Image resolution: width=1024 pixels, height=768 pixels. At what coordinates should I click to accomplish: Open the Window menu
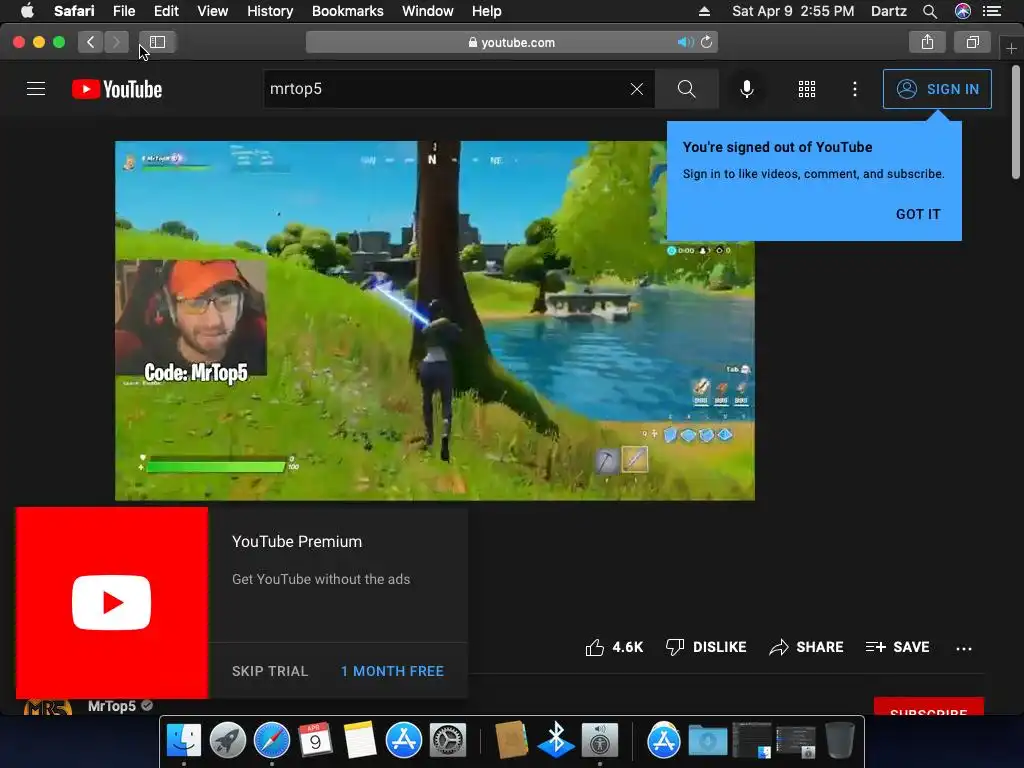[428, 11]
